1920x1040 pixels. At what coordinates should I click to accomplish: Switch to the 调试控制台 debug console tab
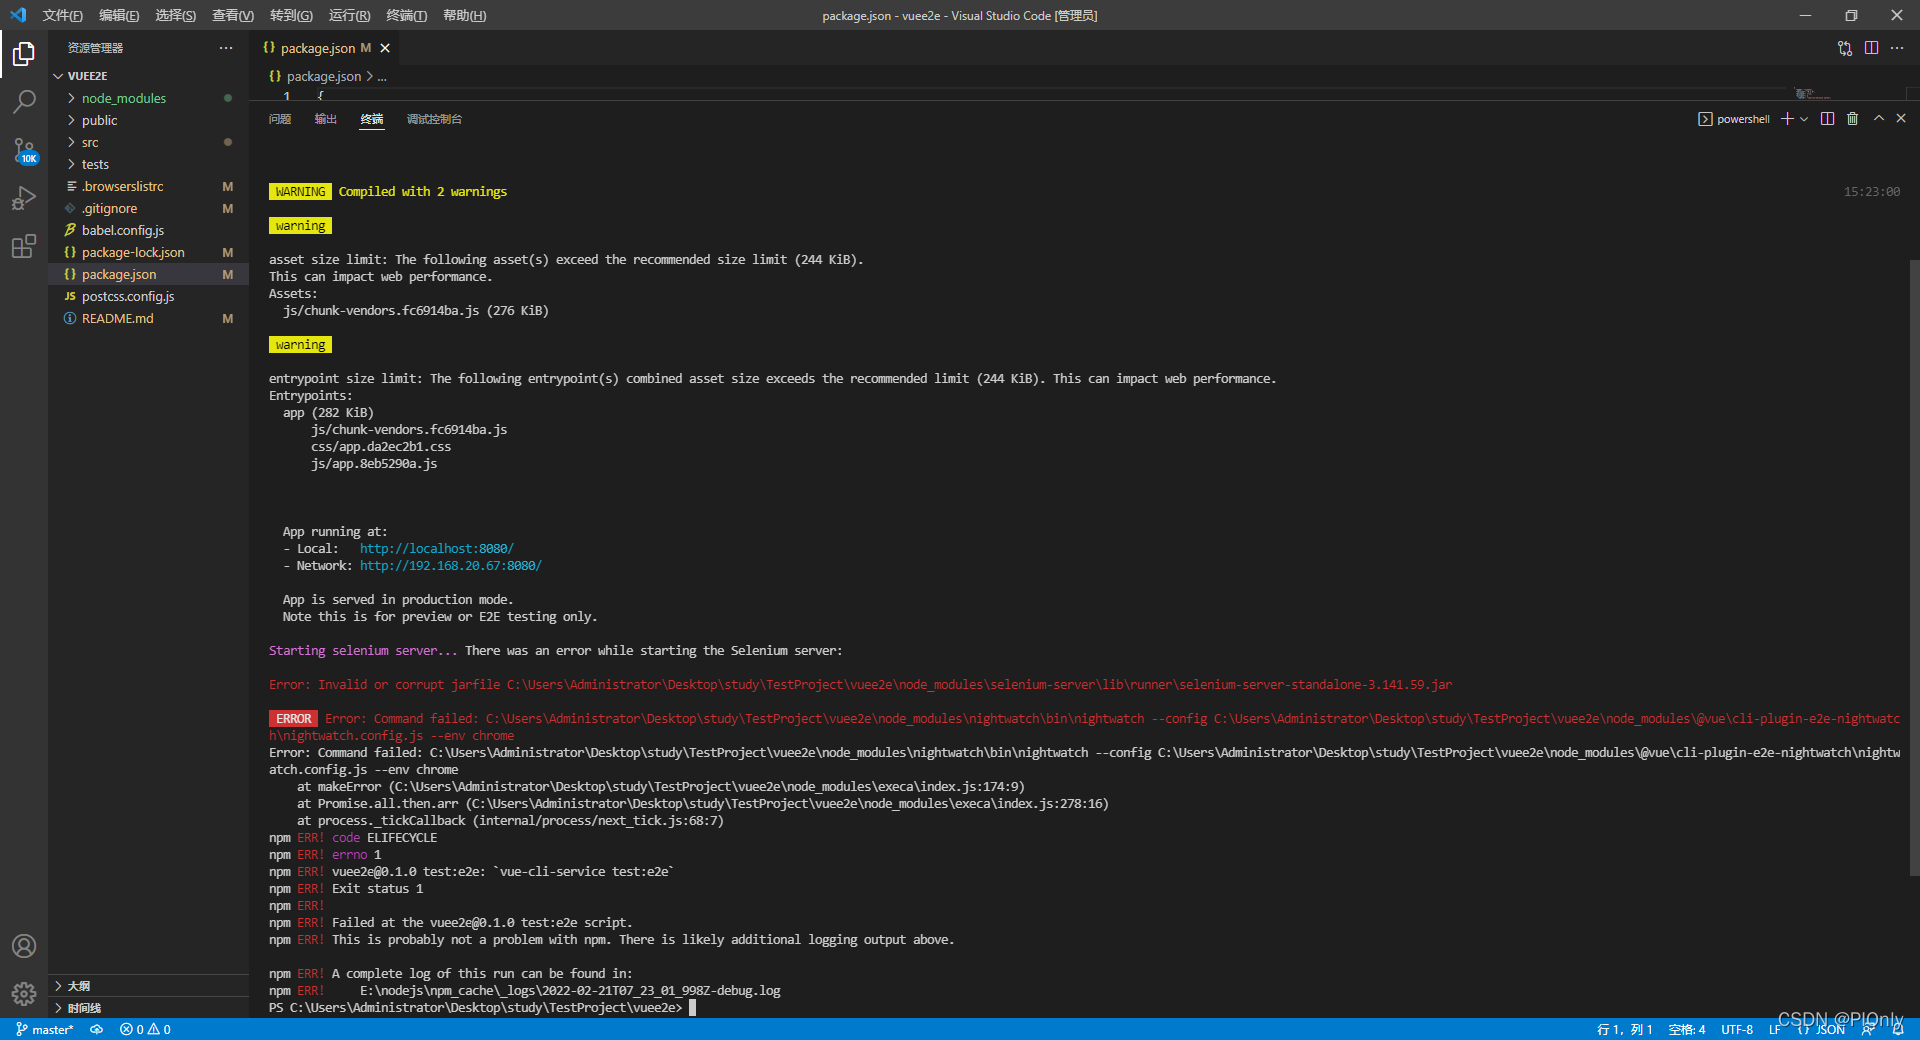click(434, 119)
